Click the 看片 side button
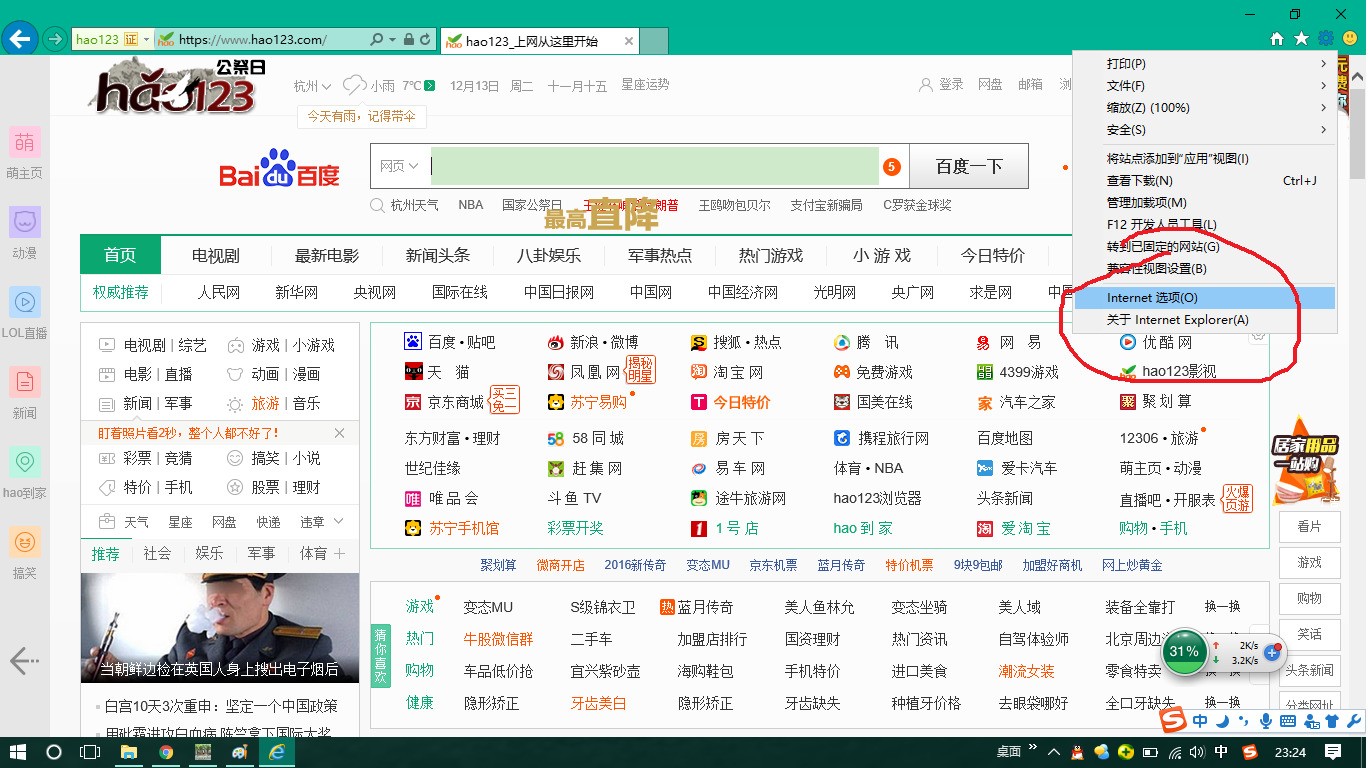The width and height of the screenshot is (1368, 768). coord(1309,526)
